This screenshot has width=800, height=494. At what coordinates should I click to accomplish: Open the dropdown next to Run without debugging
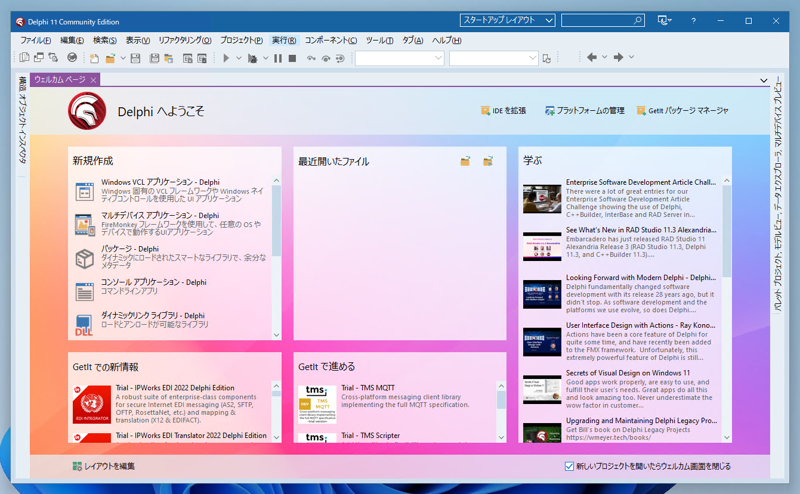(265, 58)
